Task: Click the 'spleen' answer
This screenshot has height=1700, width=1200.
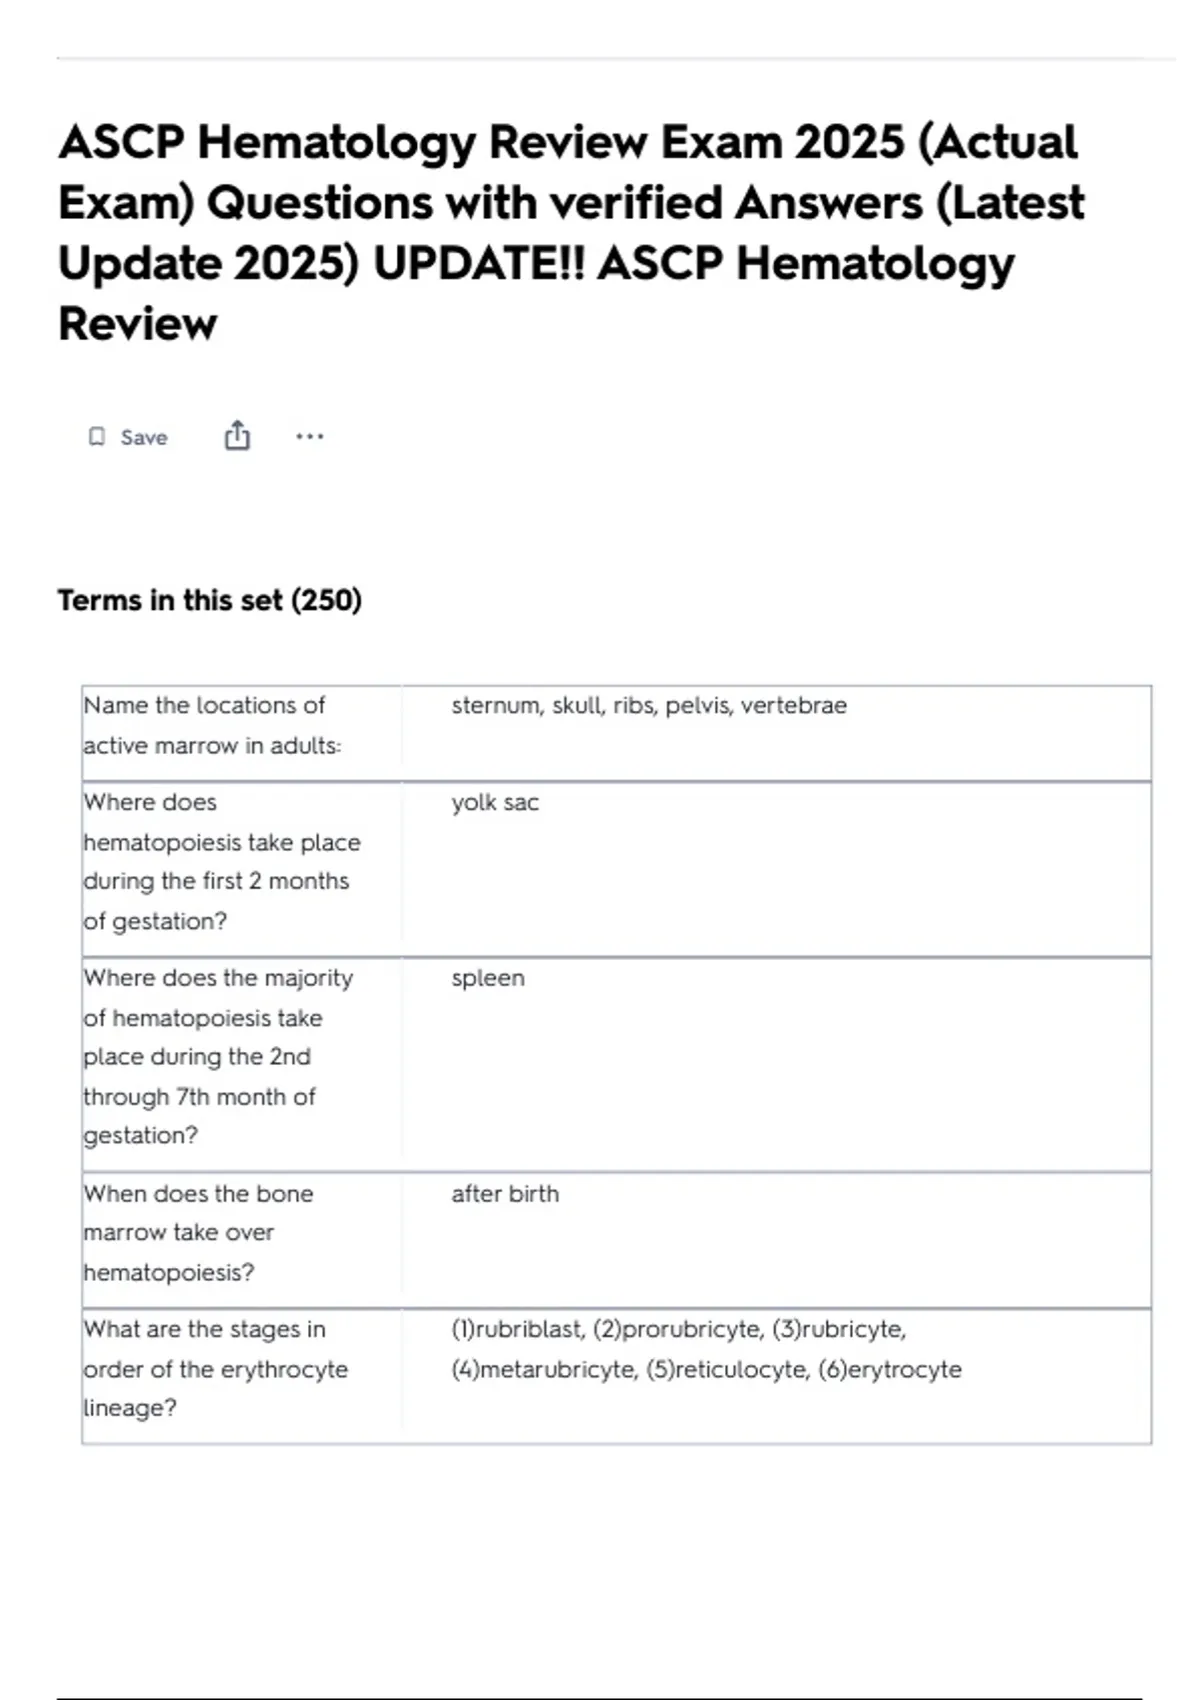Action: point(488,978)
